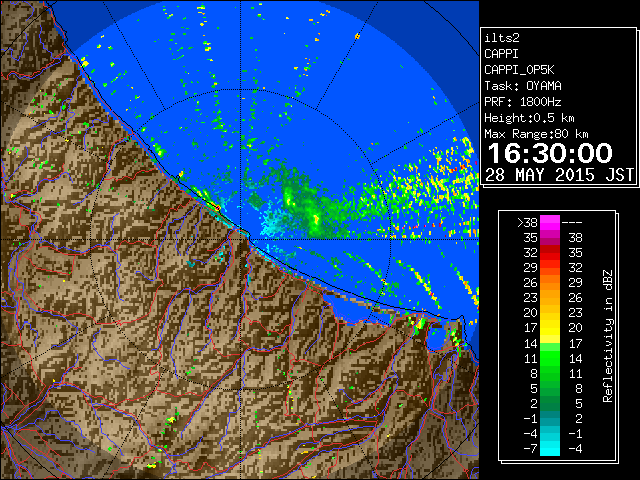Click the CAPPI_0P5K product label
640x480 pixels.
tap(519, 70)
